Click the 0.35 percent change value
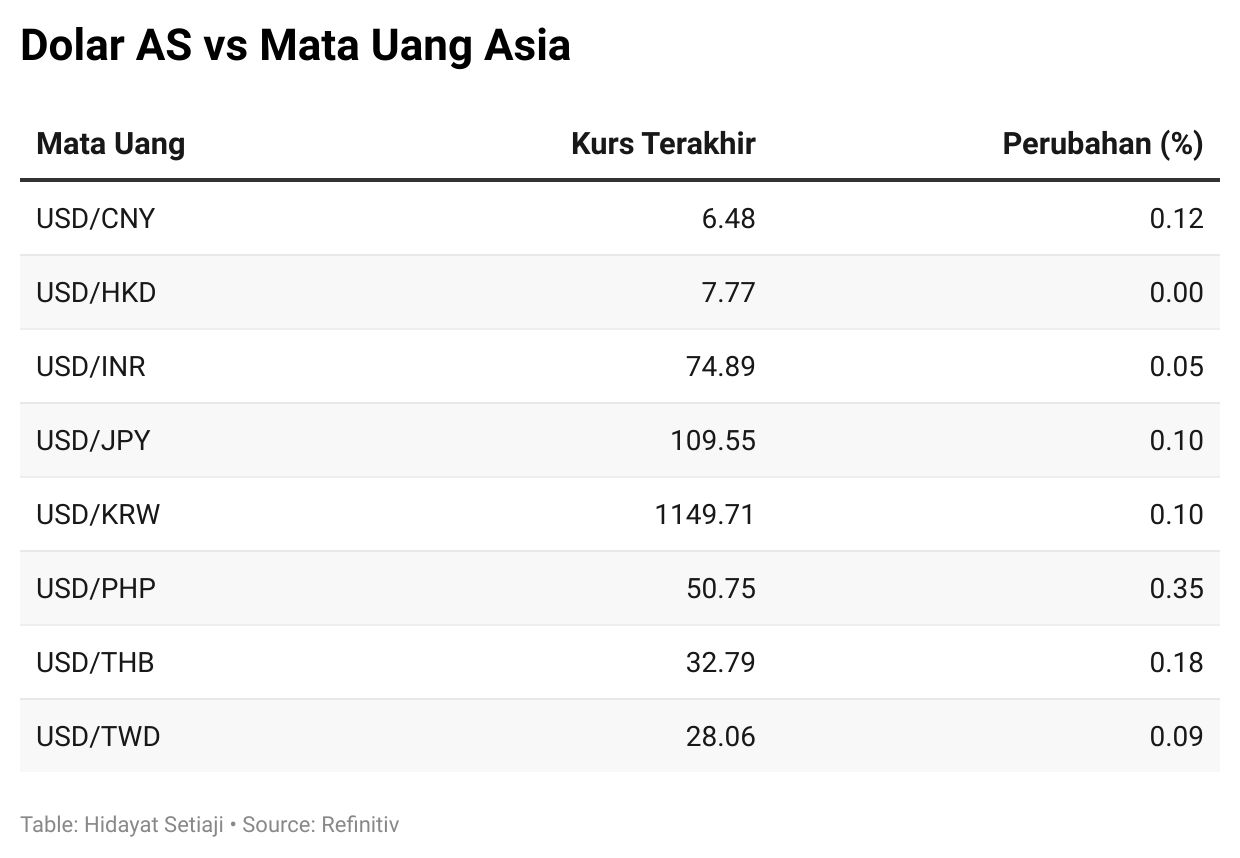 1176,588
